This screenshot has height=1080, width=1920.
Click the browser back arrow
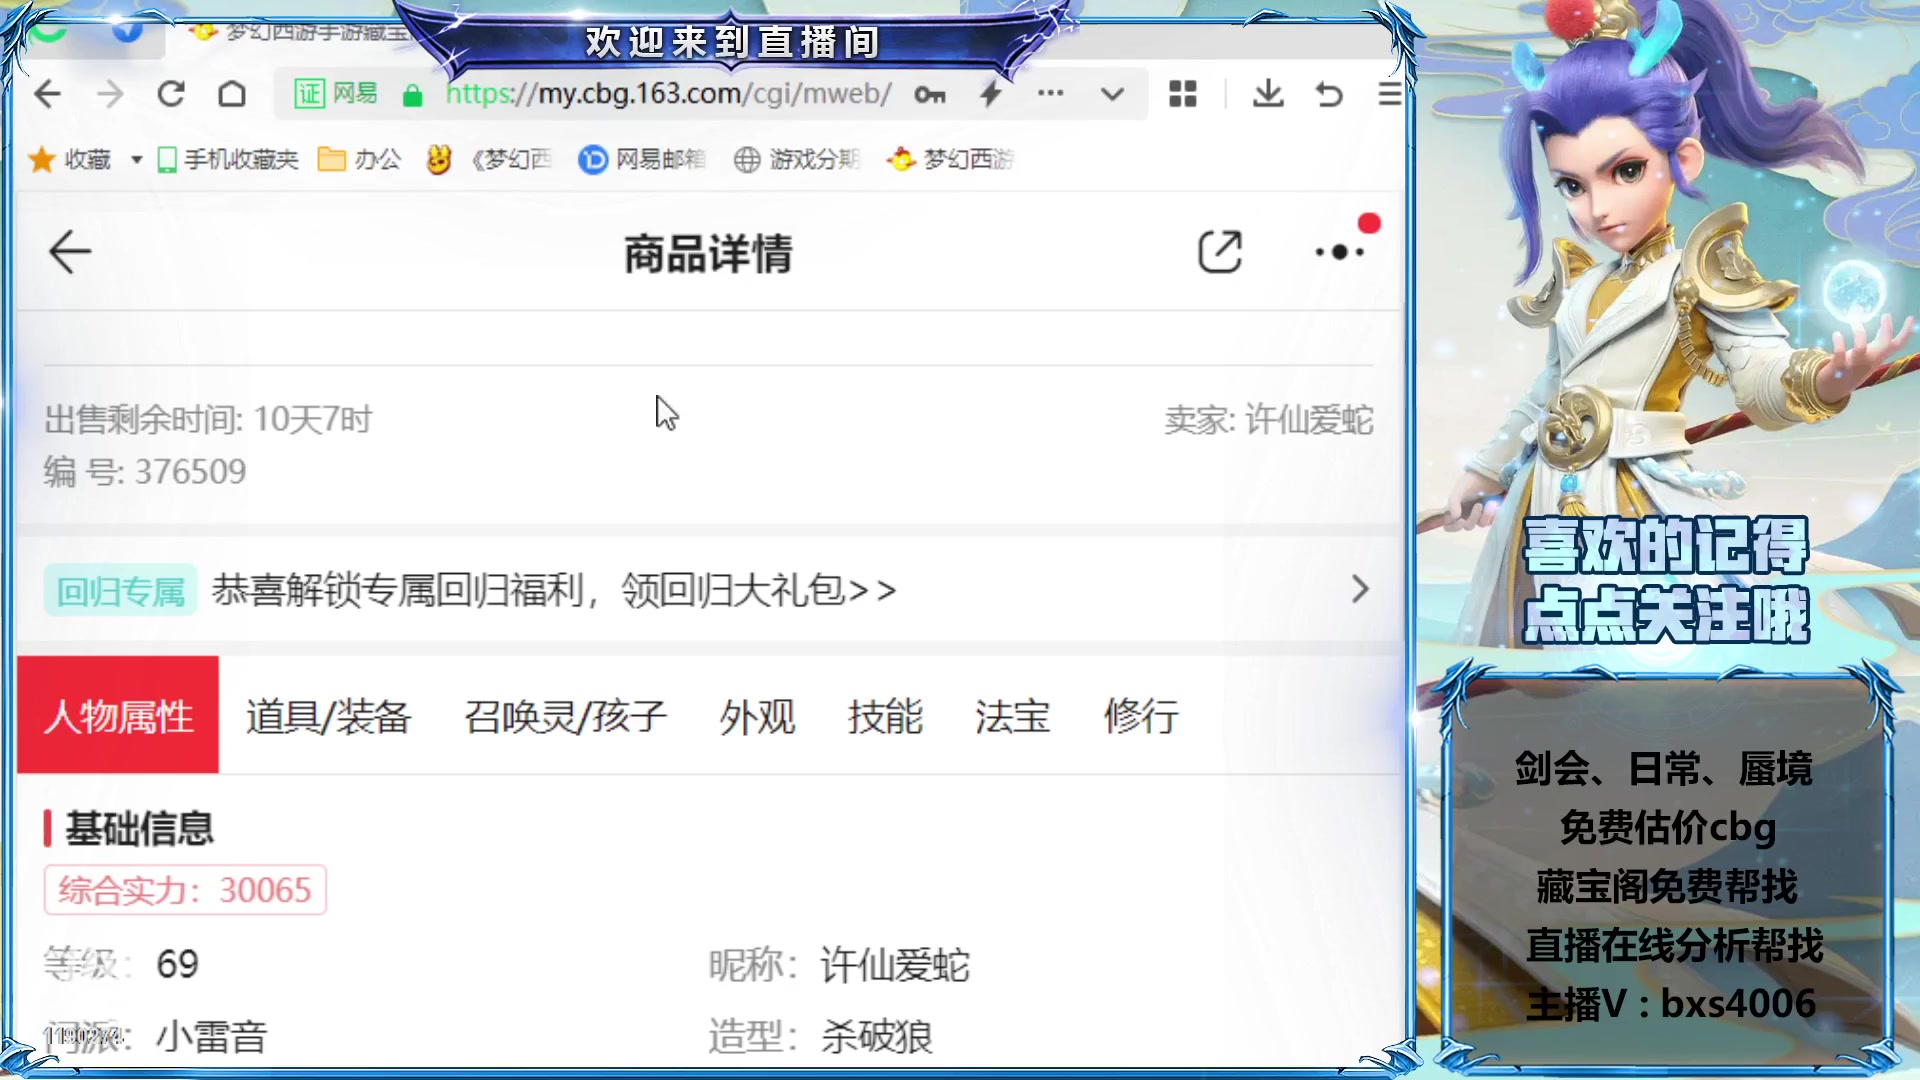coord(48,94)
